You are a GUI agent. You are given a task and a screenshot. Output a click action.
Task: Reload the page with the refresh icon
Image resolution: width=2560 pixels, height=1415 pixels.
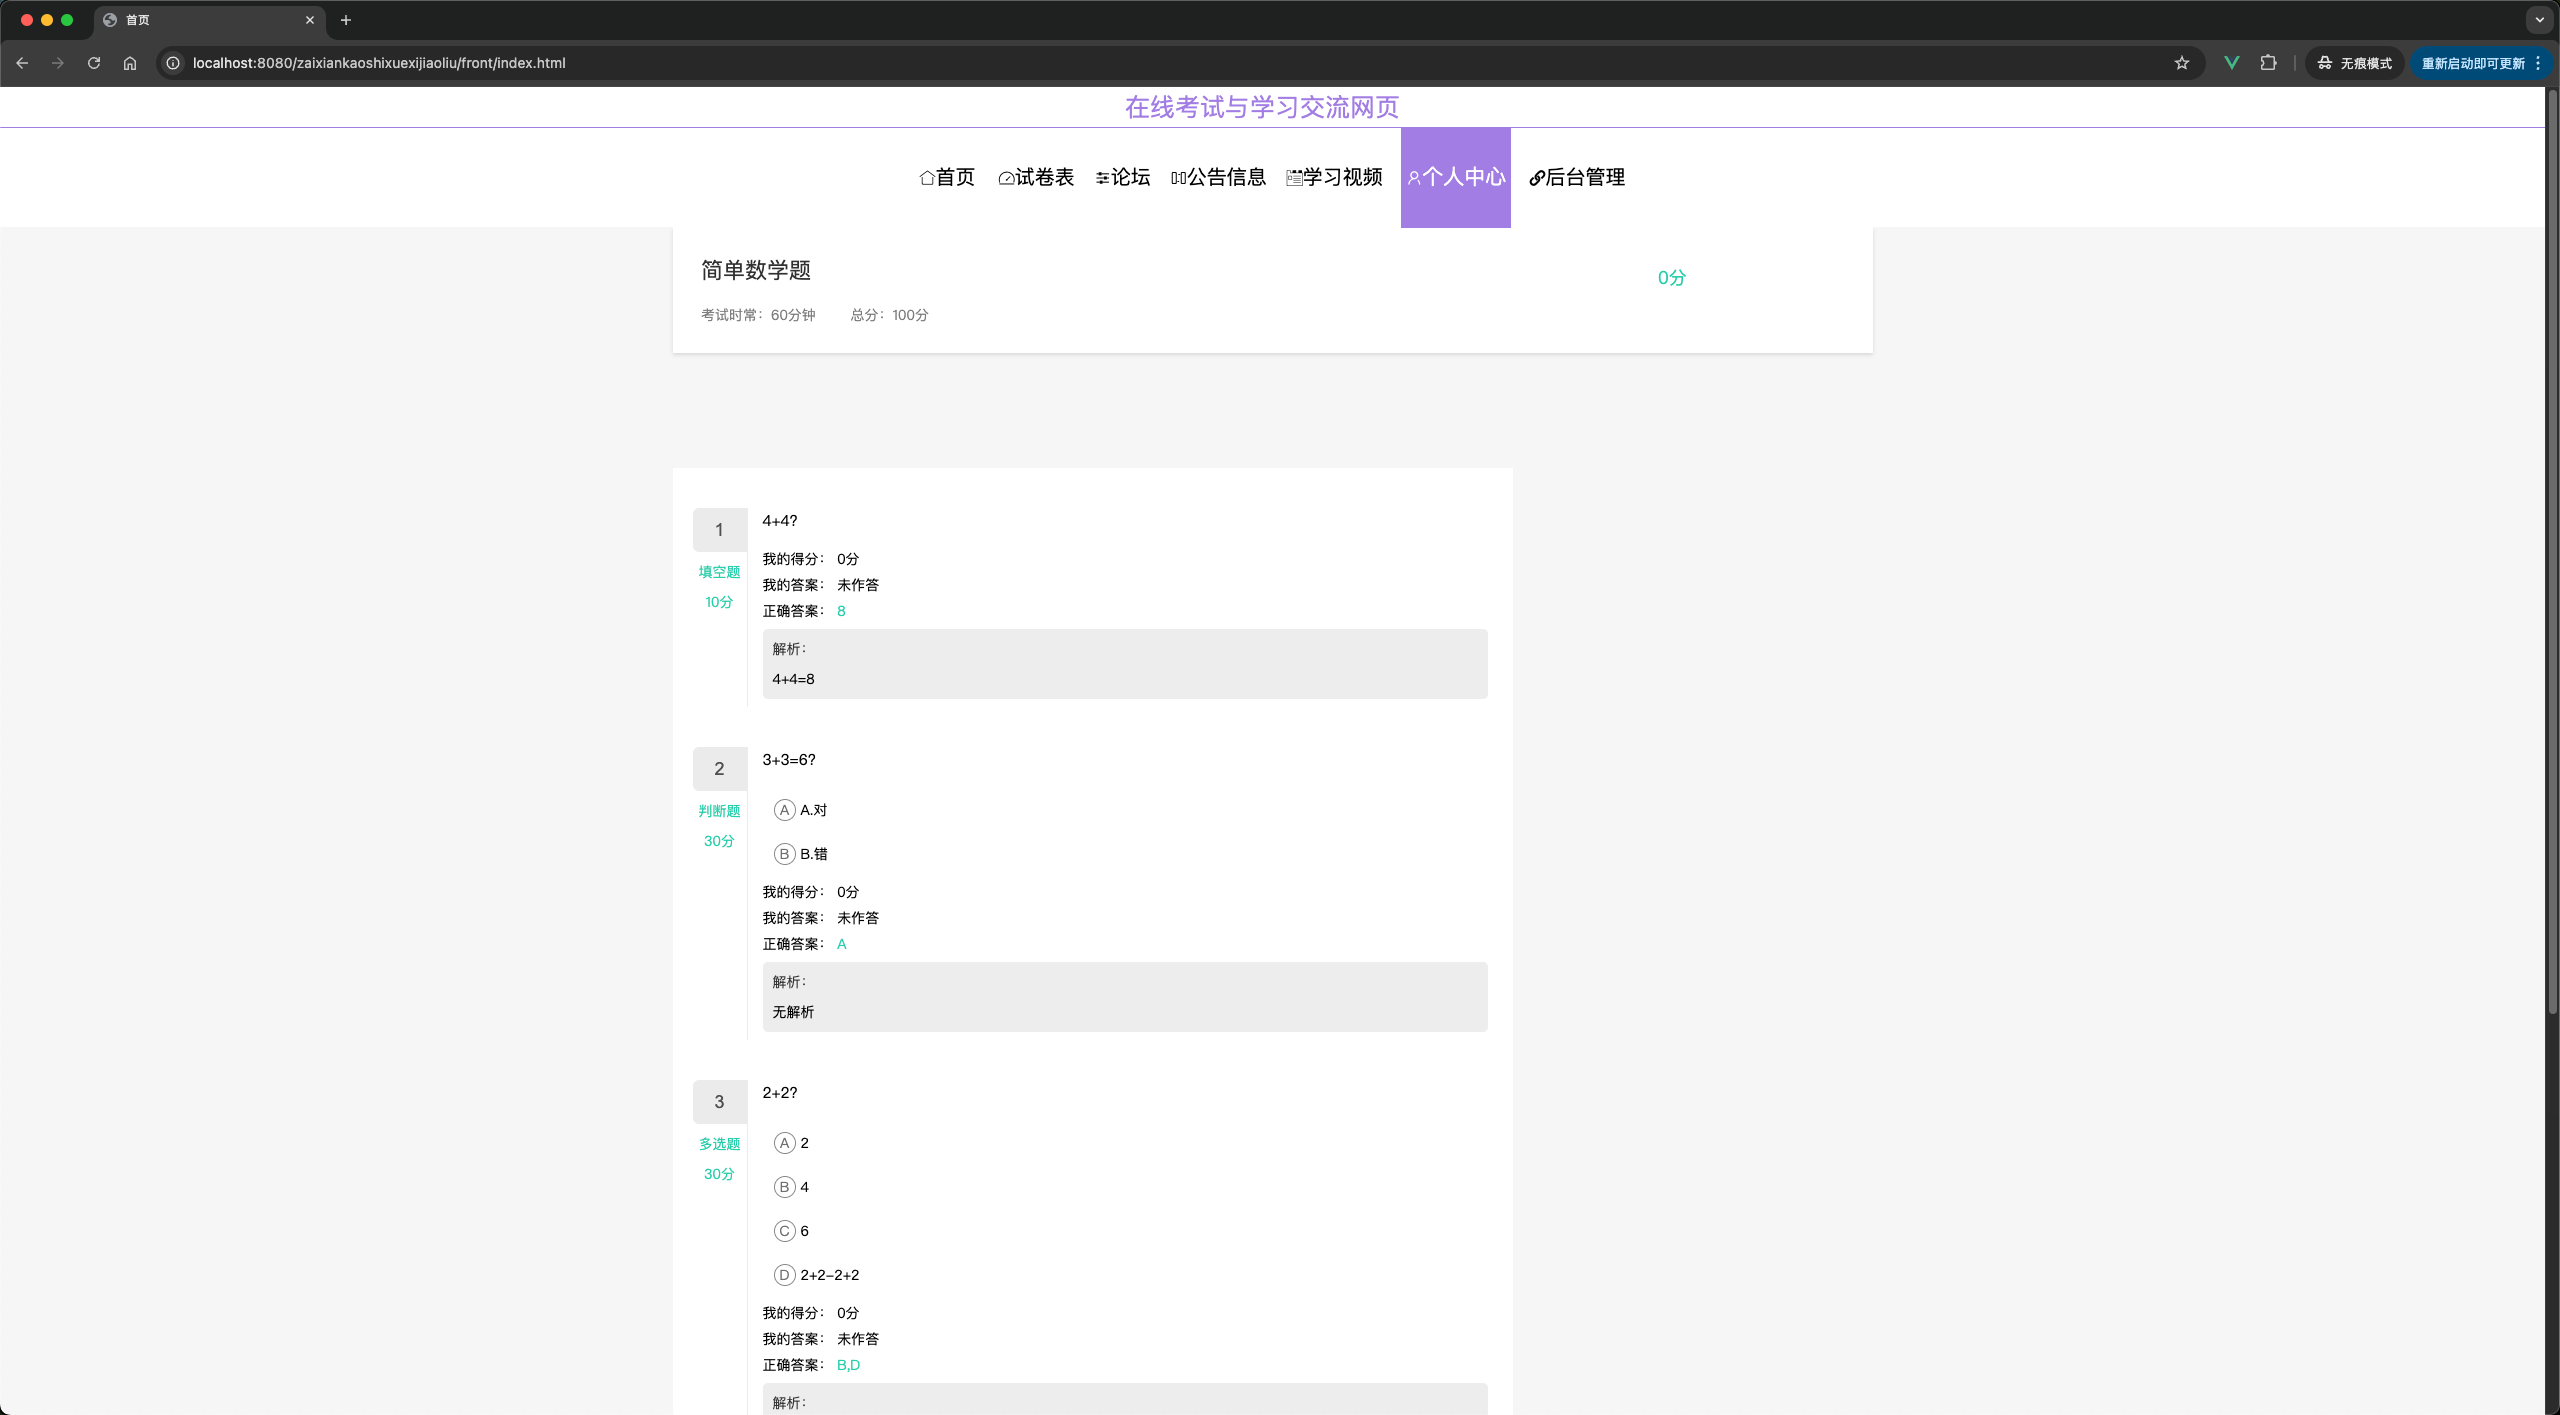click(94, 63)
